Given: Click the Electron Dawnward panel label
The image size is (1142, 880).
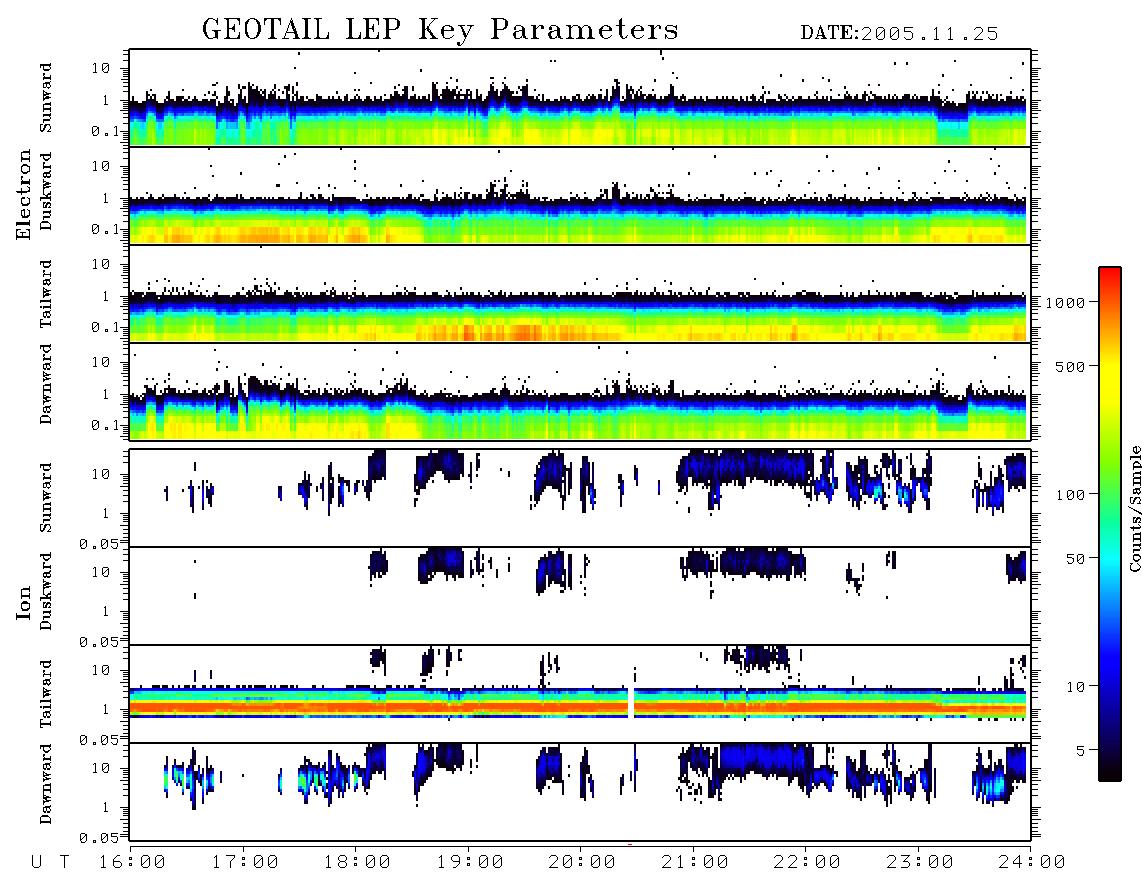Looking at the screenshot, I should (46, 385).
